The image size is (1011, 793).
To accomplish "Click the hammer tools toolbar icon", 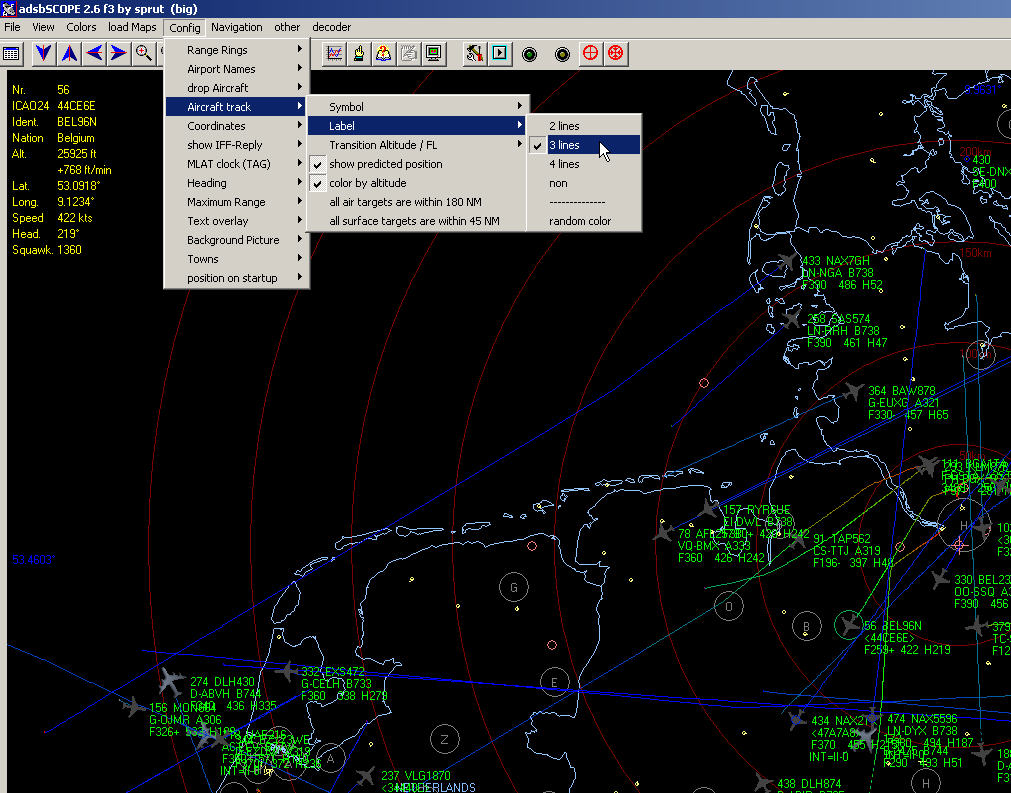I will point(475,54).
